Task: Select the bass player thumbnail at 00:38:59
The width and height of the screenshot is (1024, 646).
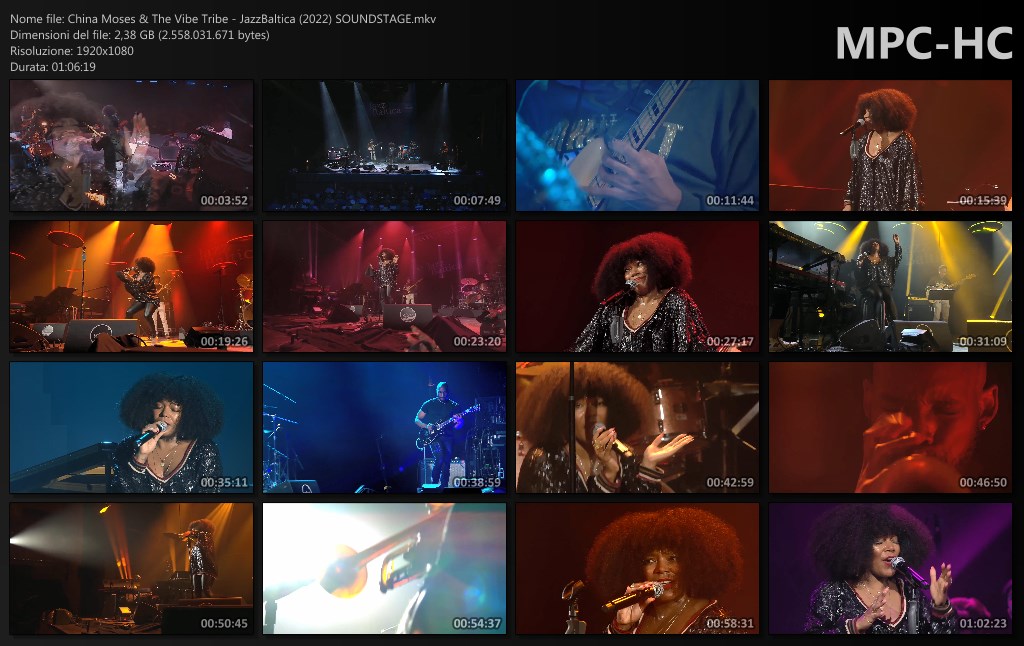Action: 384,428
